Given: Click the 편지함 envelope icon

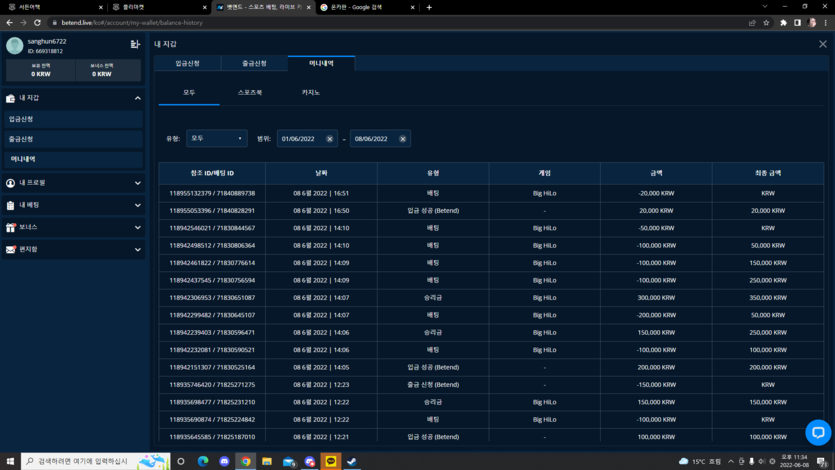Looking at the screenshot, I should click(10, 250).
